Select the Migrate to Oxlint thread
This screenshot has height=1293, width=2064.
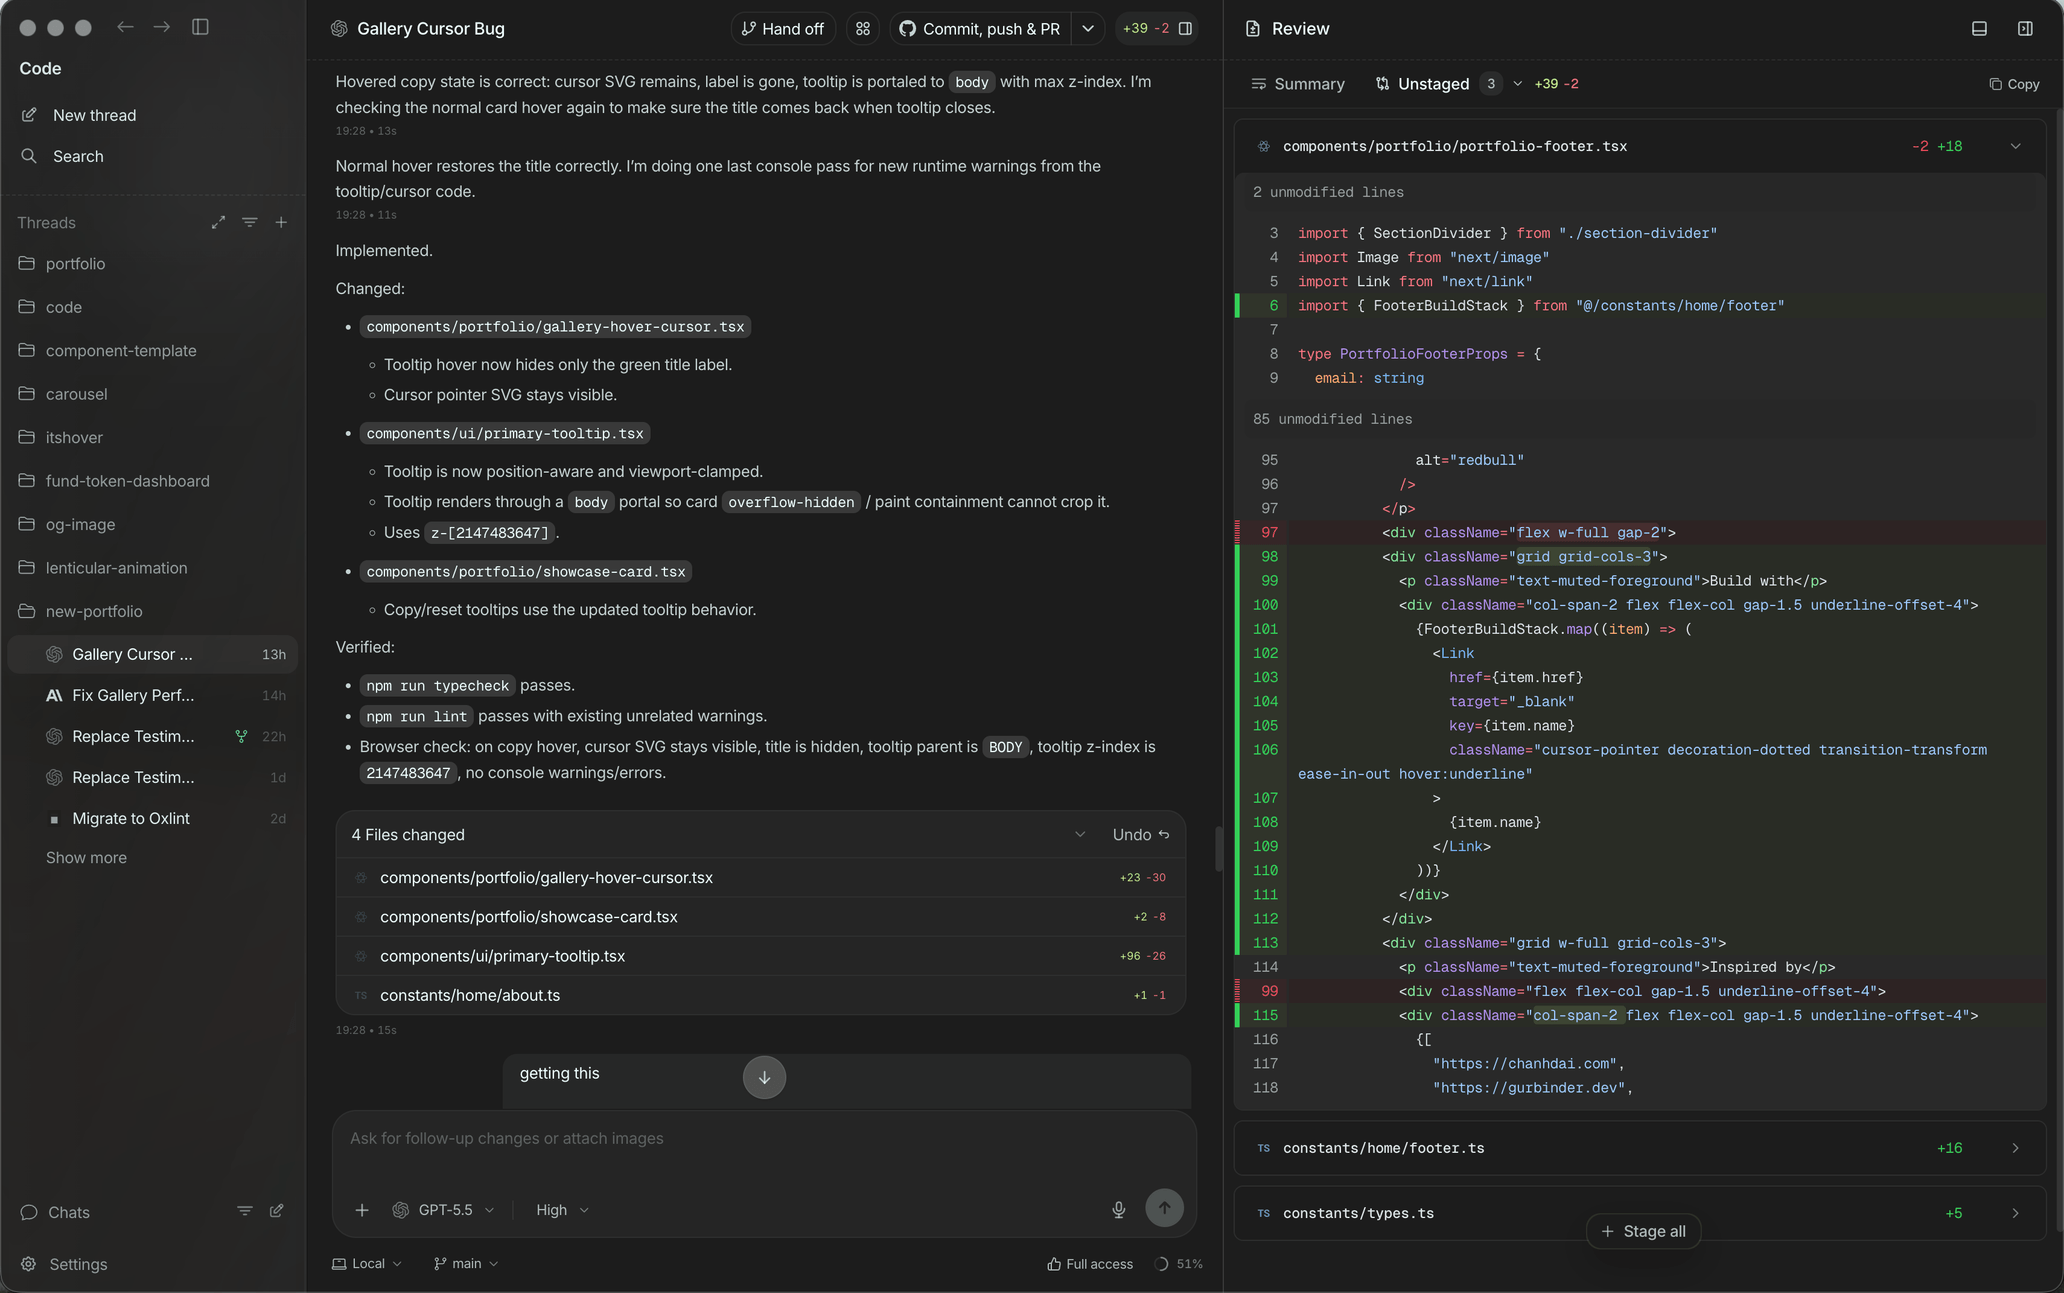[153, 818]
